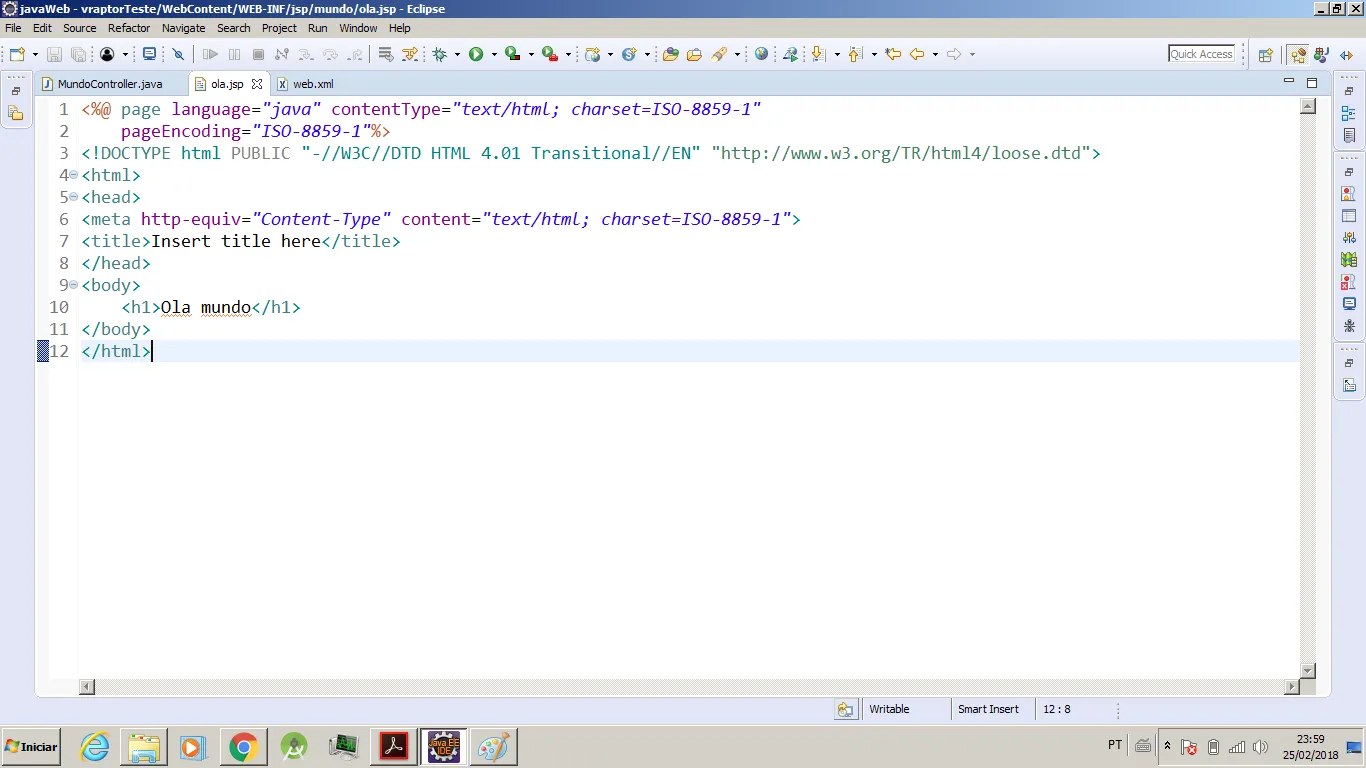Open Google Chrome from the taskbar

[243, 747]
